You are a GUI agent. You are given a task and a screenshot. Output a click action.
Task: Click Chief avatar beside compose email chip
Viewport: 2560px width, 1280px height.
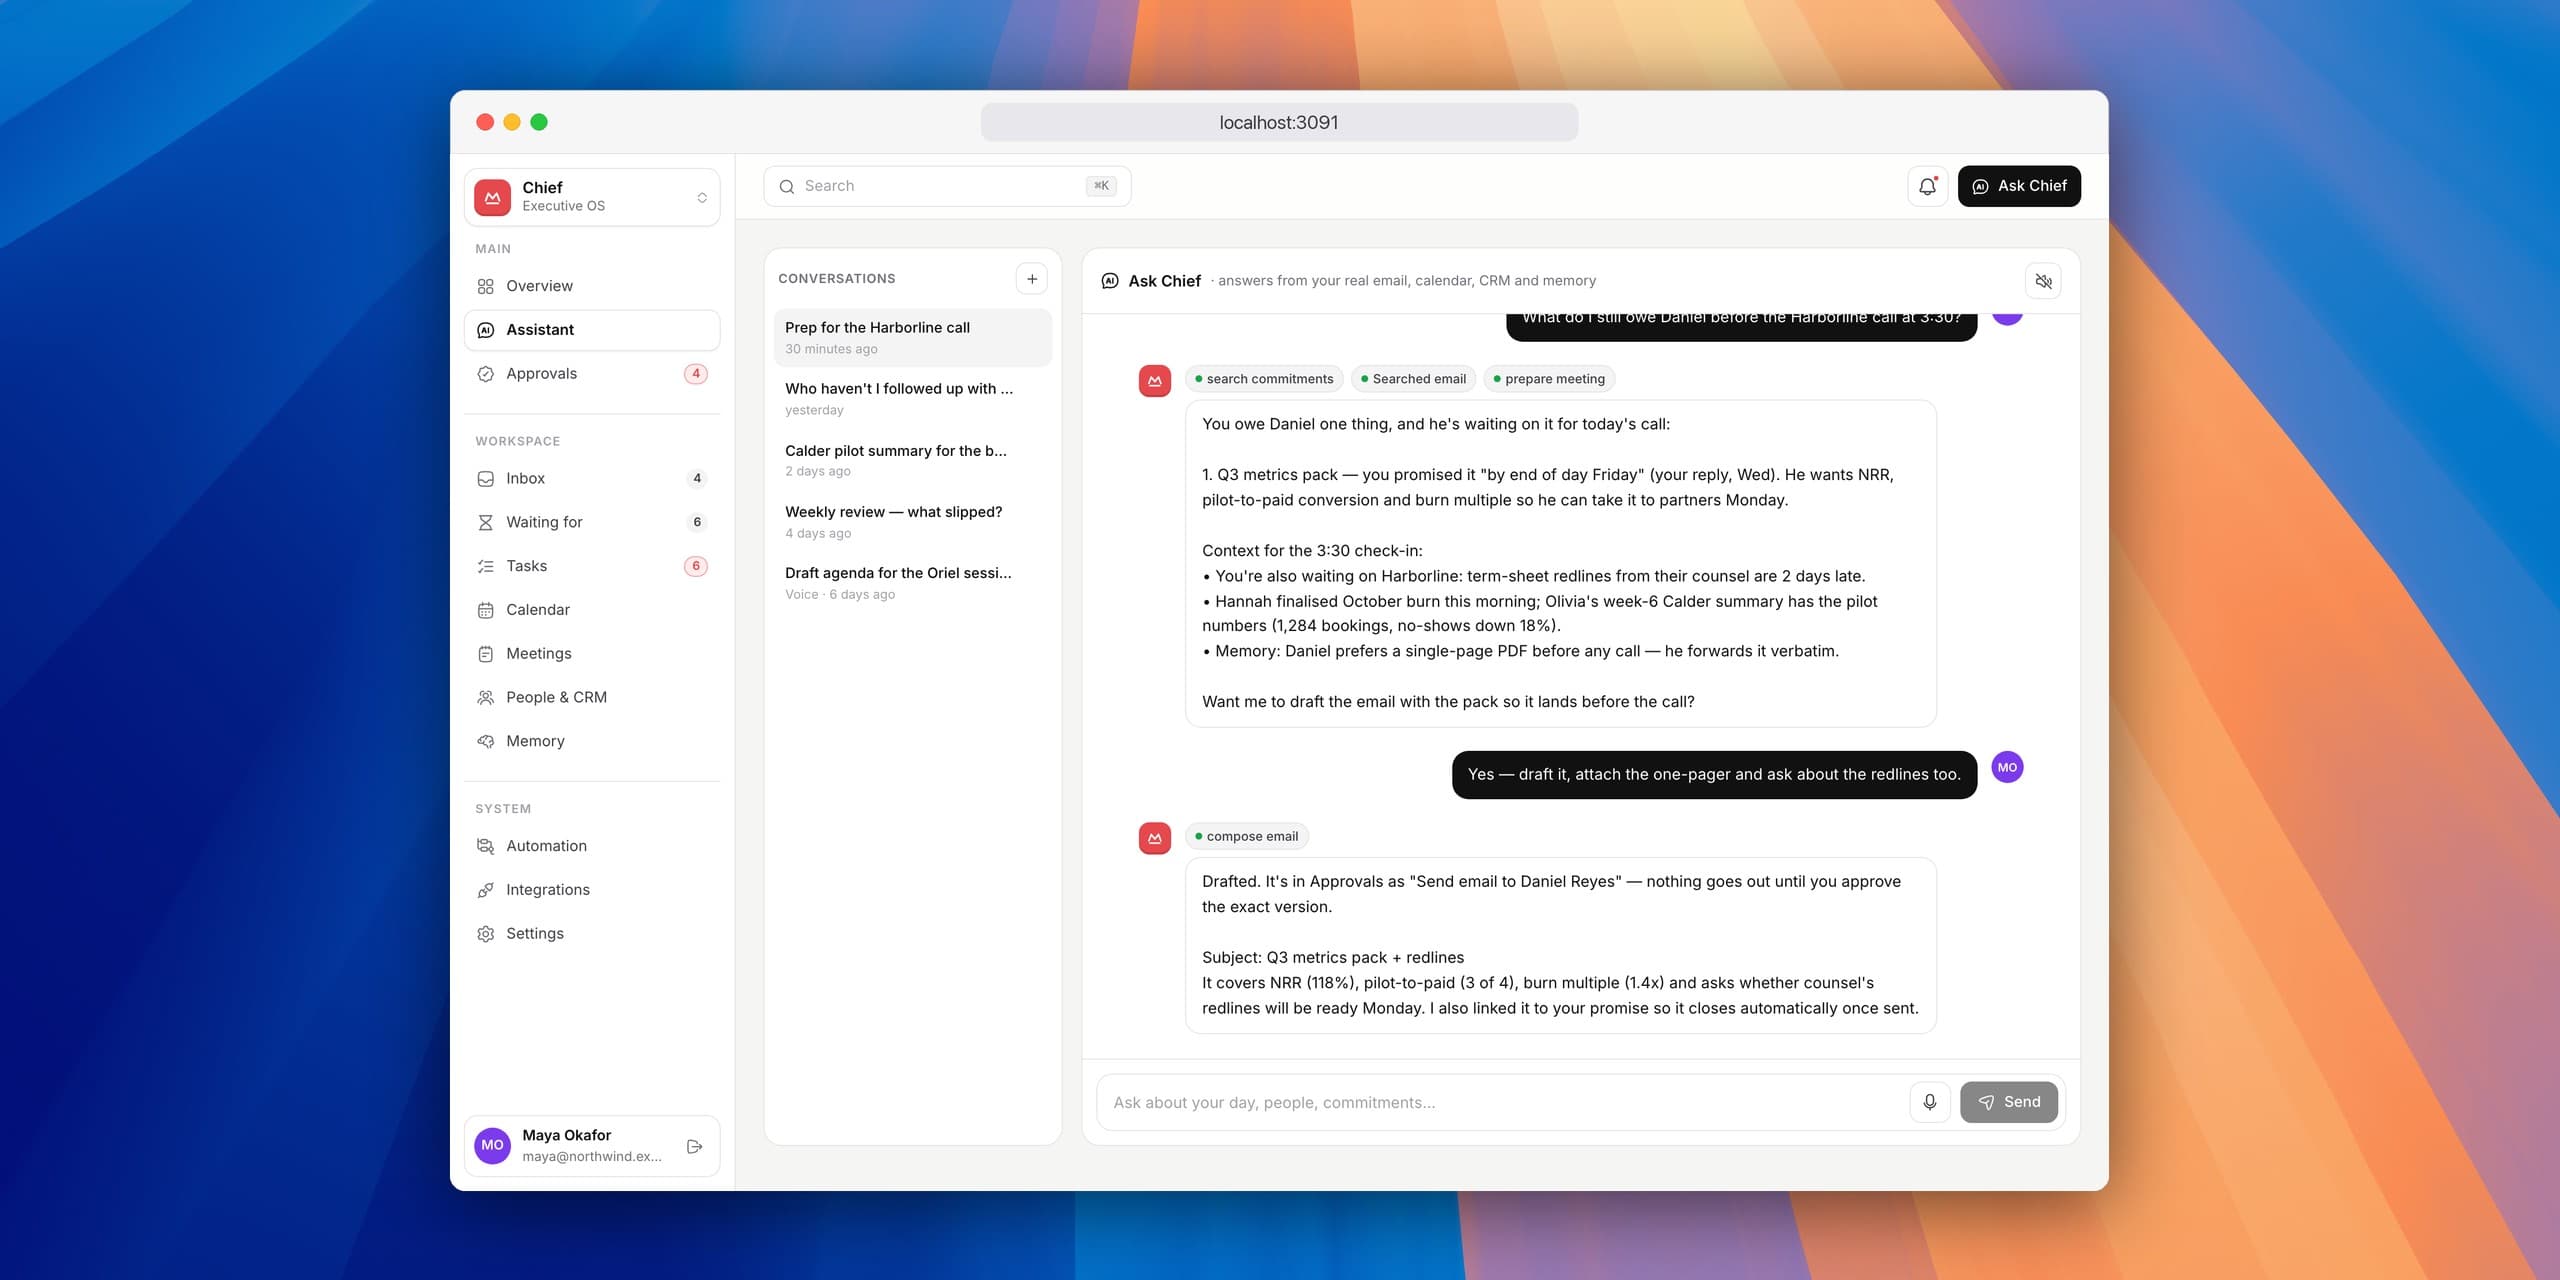click(x=1155, y=838)
